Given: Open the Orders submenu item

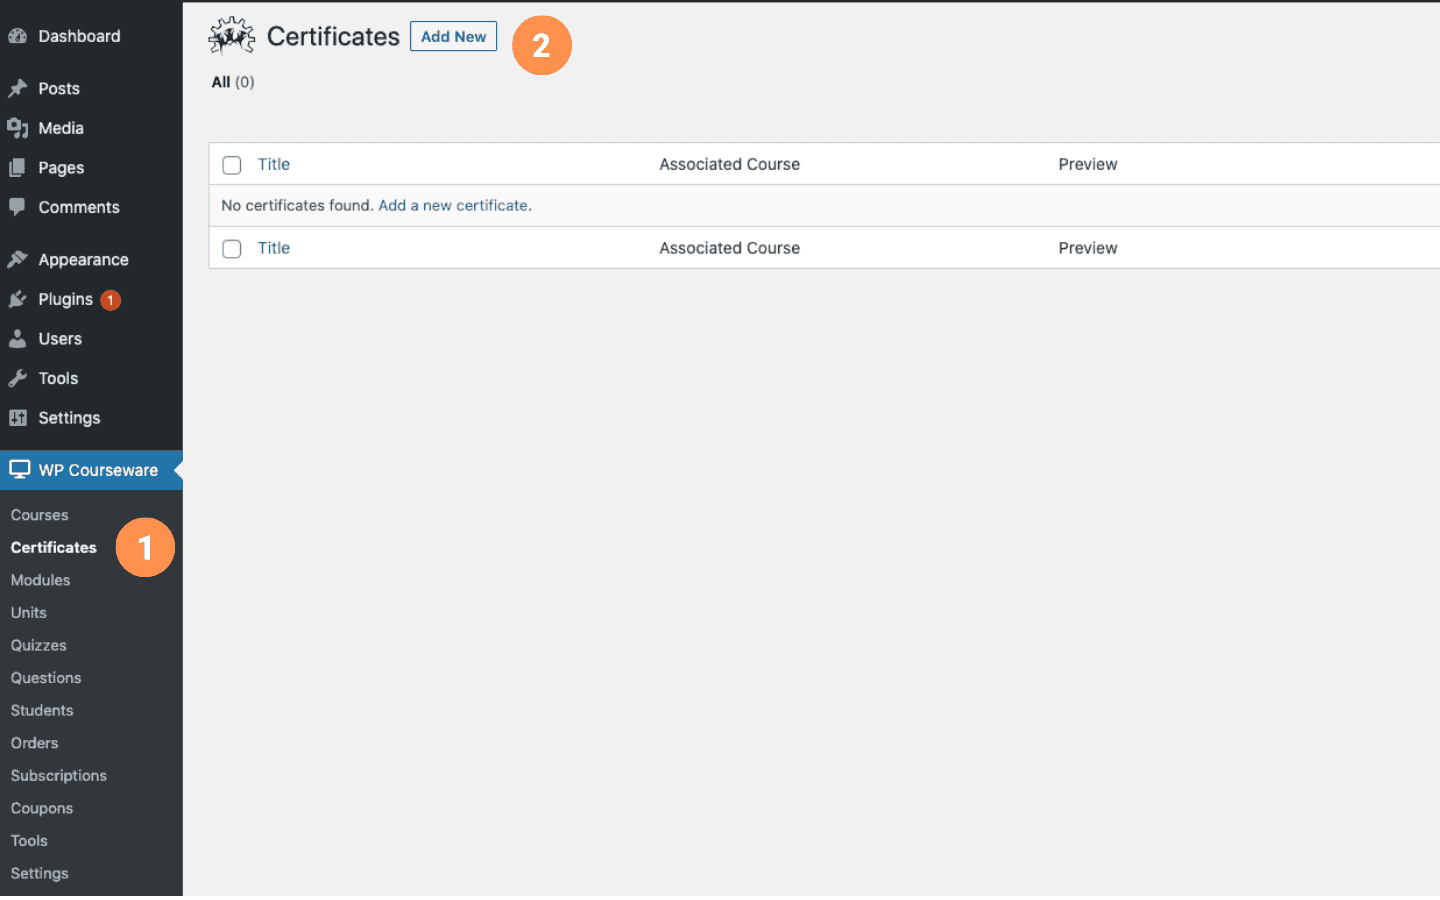Looking at the screenshot, I should 35,743.
